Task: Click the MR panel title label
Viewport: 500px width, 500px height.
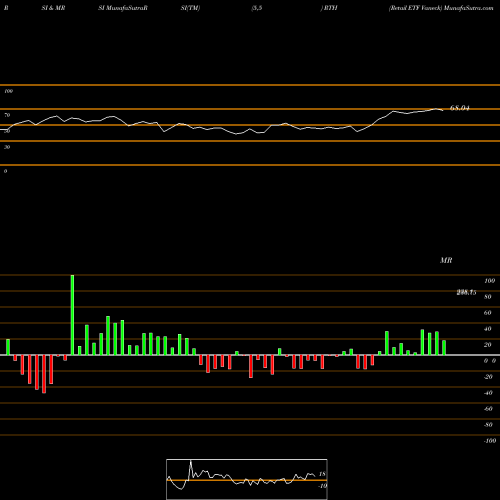Action: [446, 260]
